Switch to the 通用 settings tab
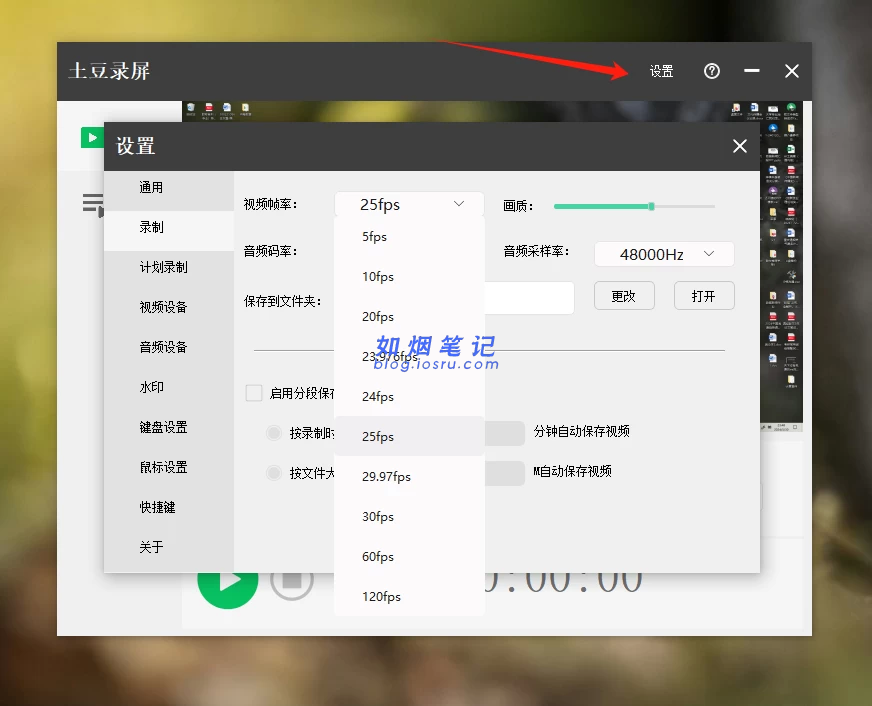Image resolution: width=872 pixels, height=706 pixels. [169, 188]
